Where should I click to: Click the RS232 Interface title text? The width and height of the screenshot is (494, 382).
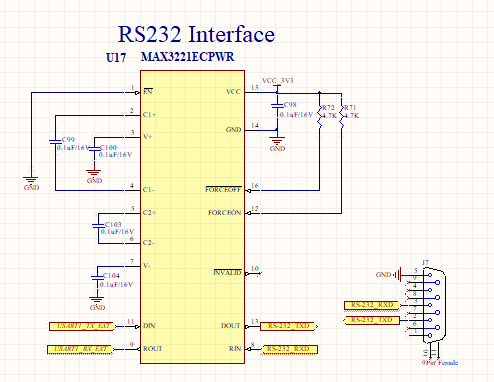197,34
